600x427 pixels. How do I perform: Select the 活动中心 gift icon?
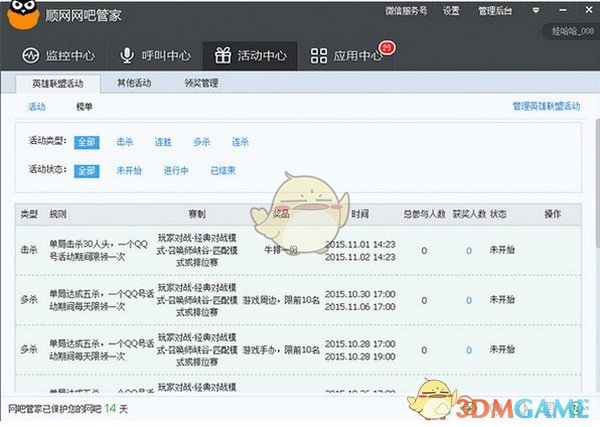point(223,56)
